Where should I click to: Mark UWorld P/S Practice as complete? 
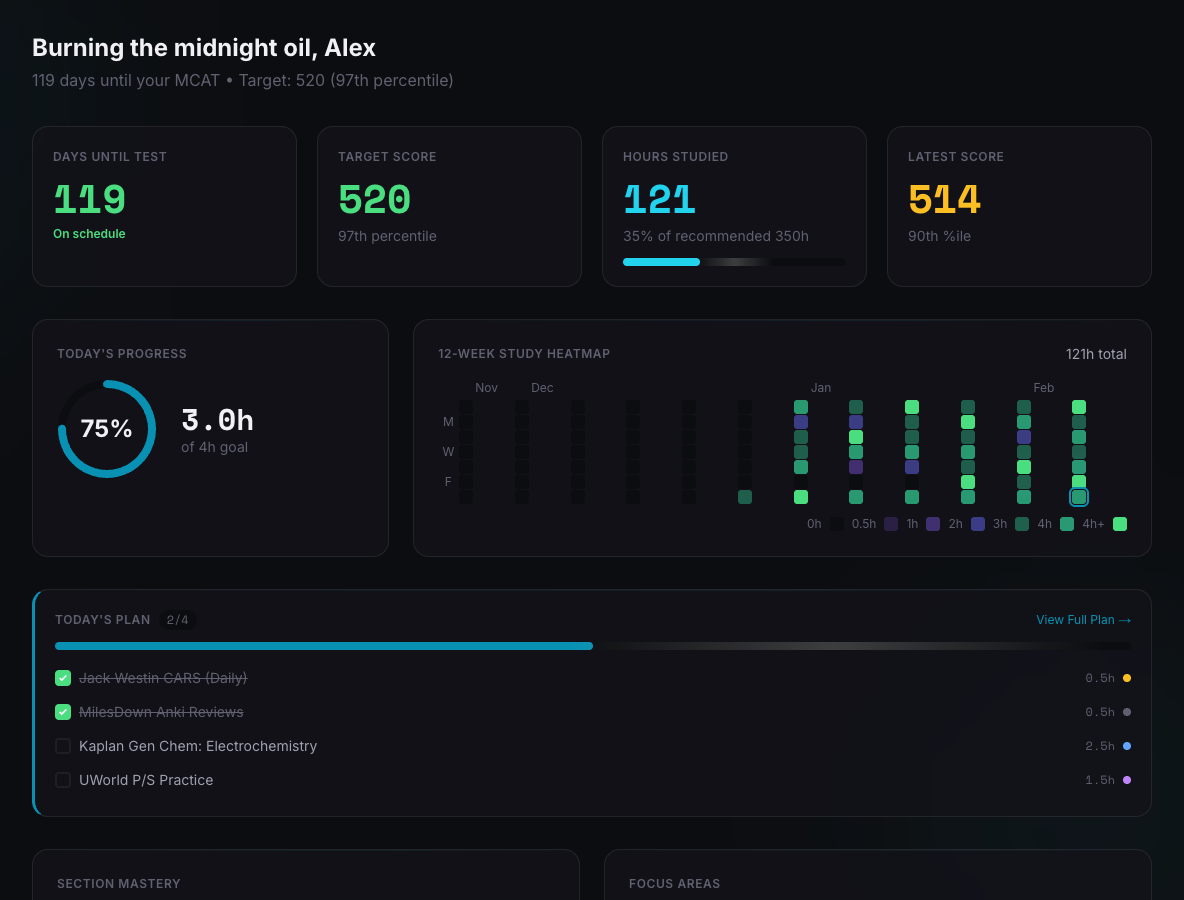63,780
